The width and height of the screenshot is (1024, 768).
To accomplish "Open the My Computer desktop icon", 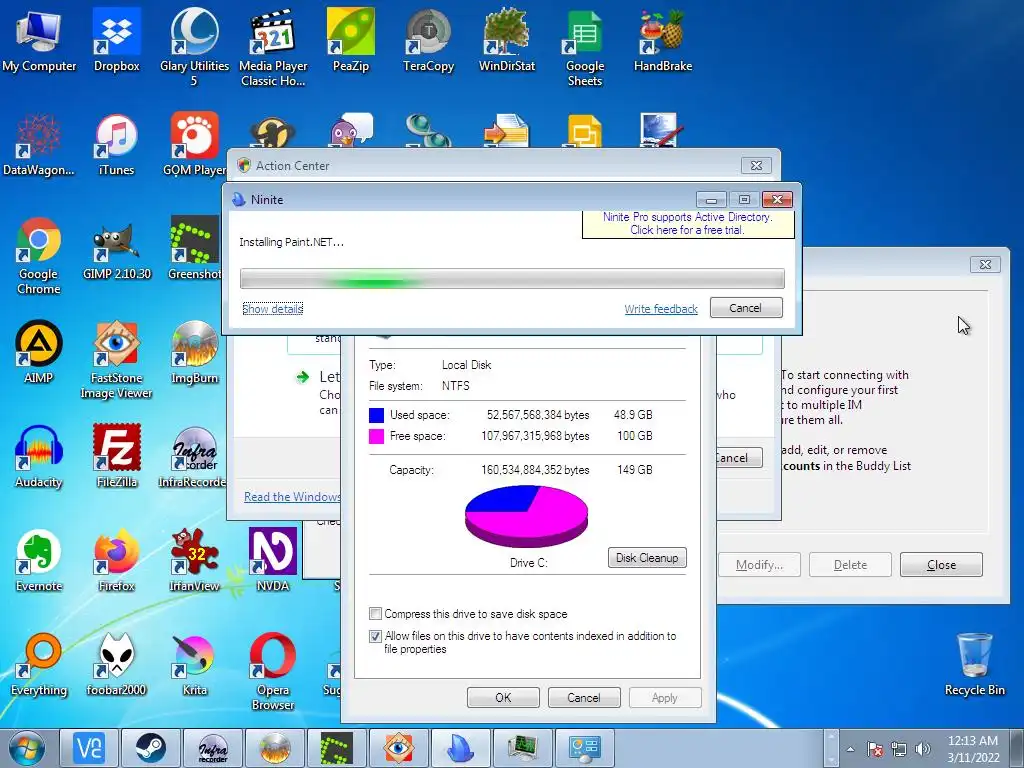I will [x=39, y=40].
